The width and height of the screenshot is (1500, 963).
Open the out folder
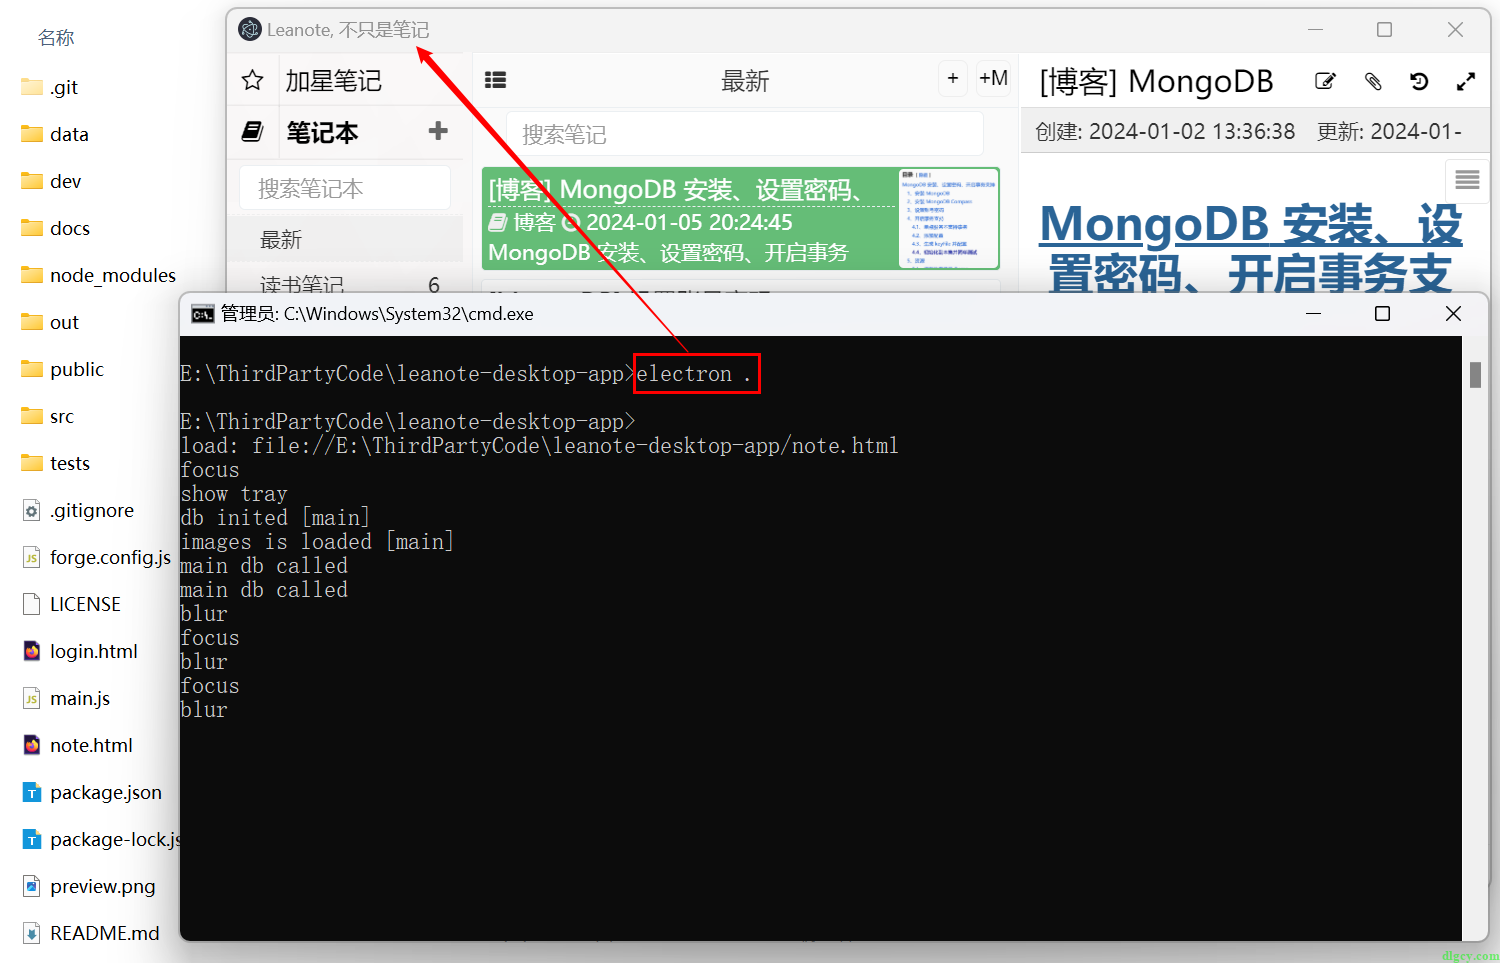tap(50, 322)
